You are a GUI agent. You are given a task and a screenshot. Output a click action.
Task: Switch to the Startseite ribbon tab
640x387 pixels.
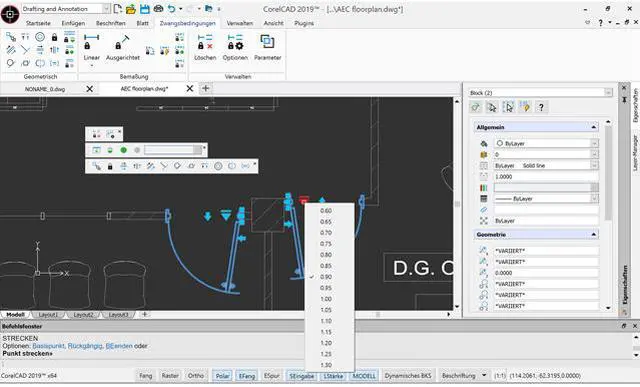point(38,23)
